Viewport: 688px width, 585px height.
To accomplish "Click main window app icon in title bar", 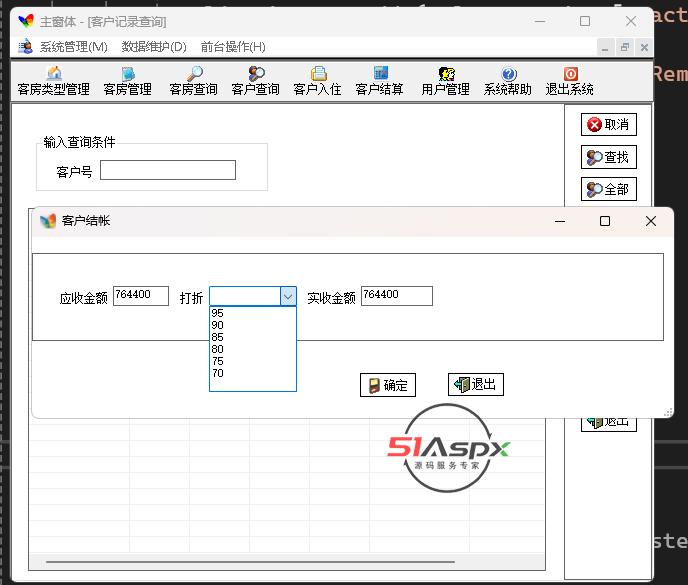I will (x=26, y=21).
